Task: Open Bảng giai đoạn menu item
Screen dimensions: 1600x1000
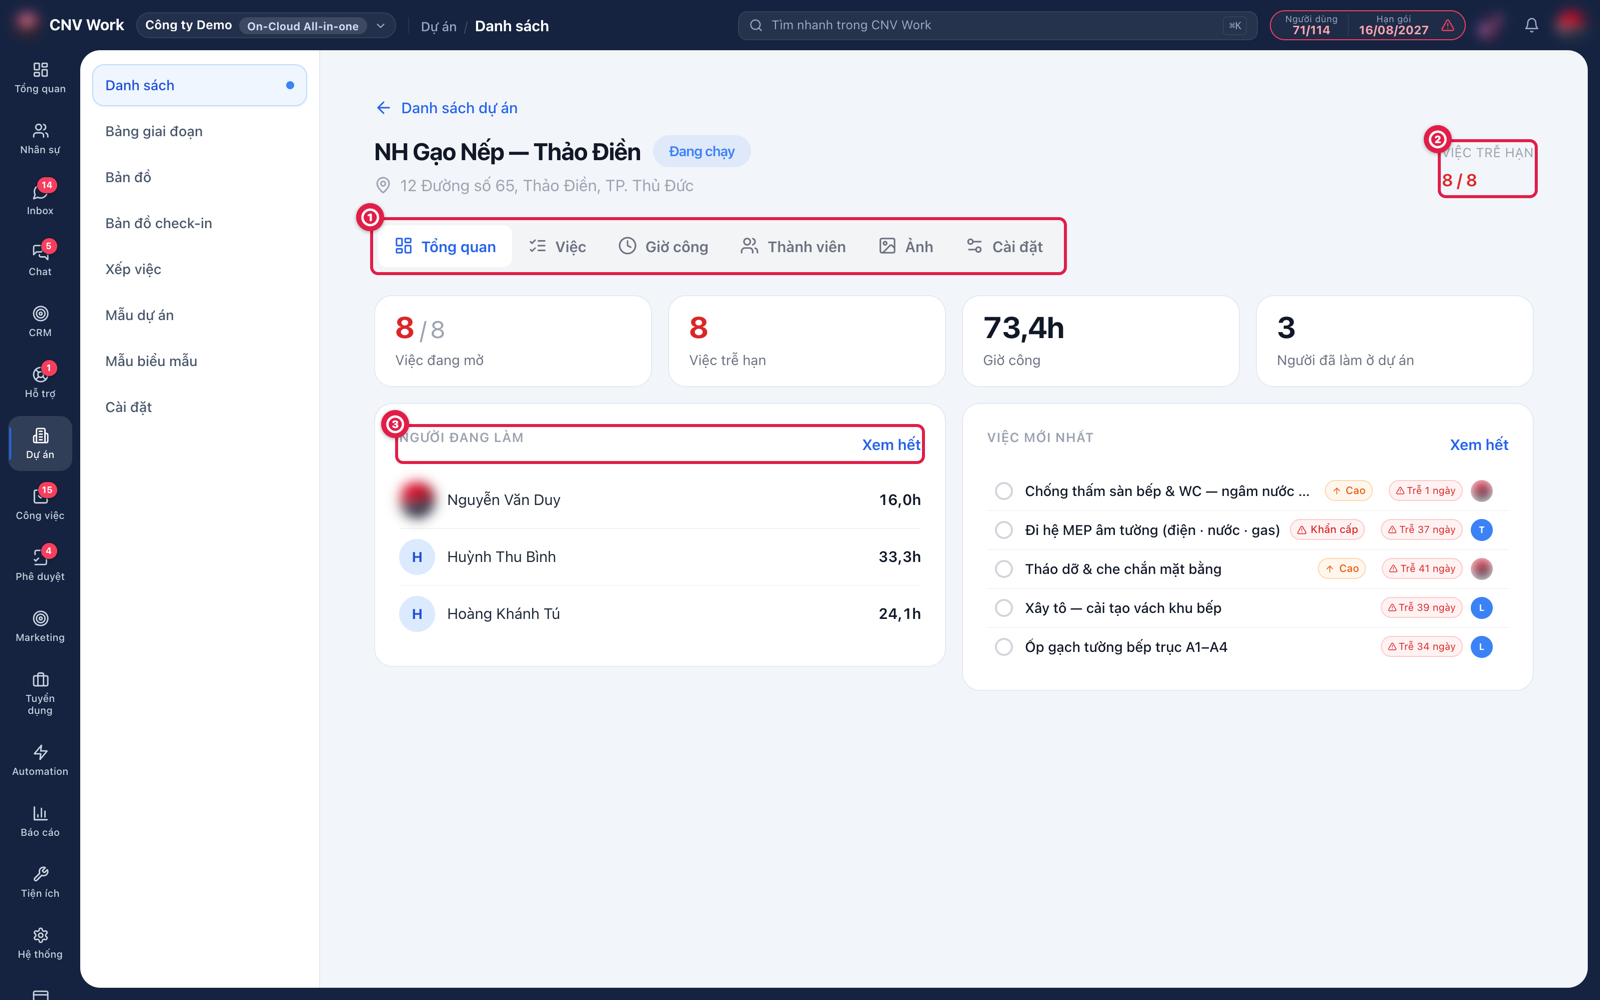Action: pos(199,131)
